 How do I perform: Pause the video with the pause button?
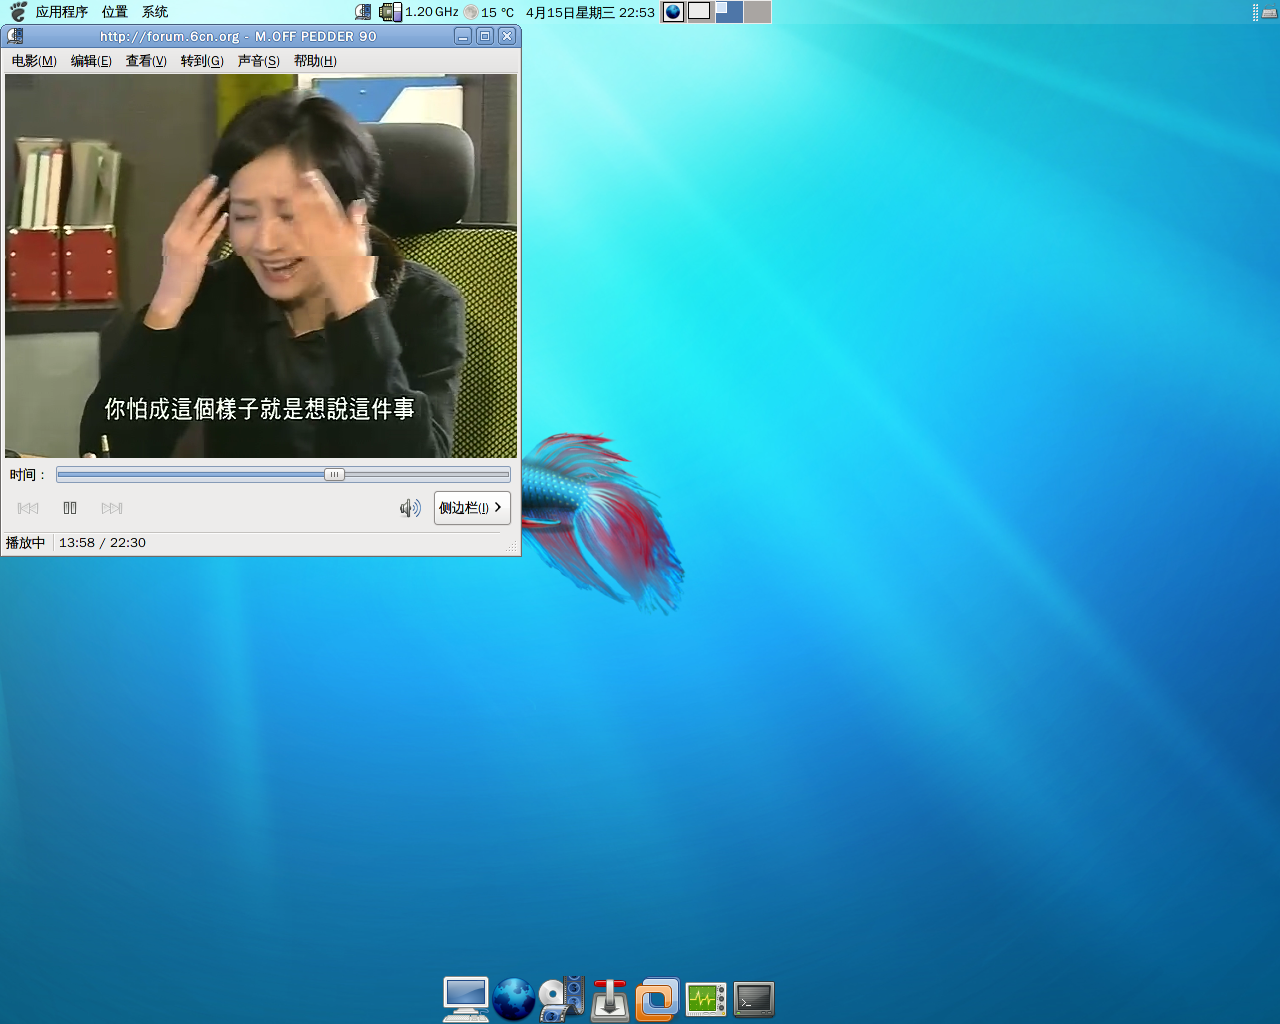pos(70,508)
